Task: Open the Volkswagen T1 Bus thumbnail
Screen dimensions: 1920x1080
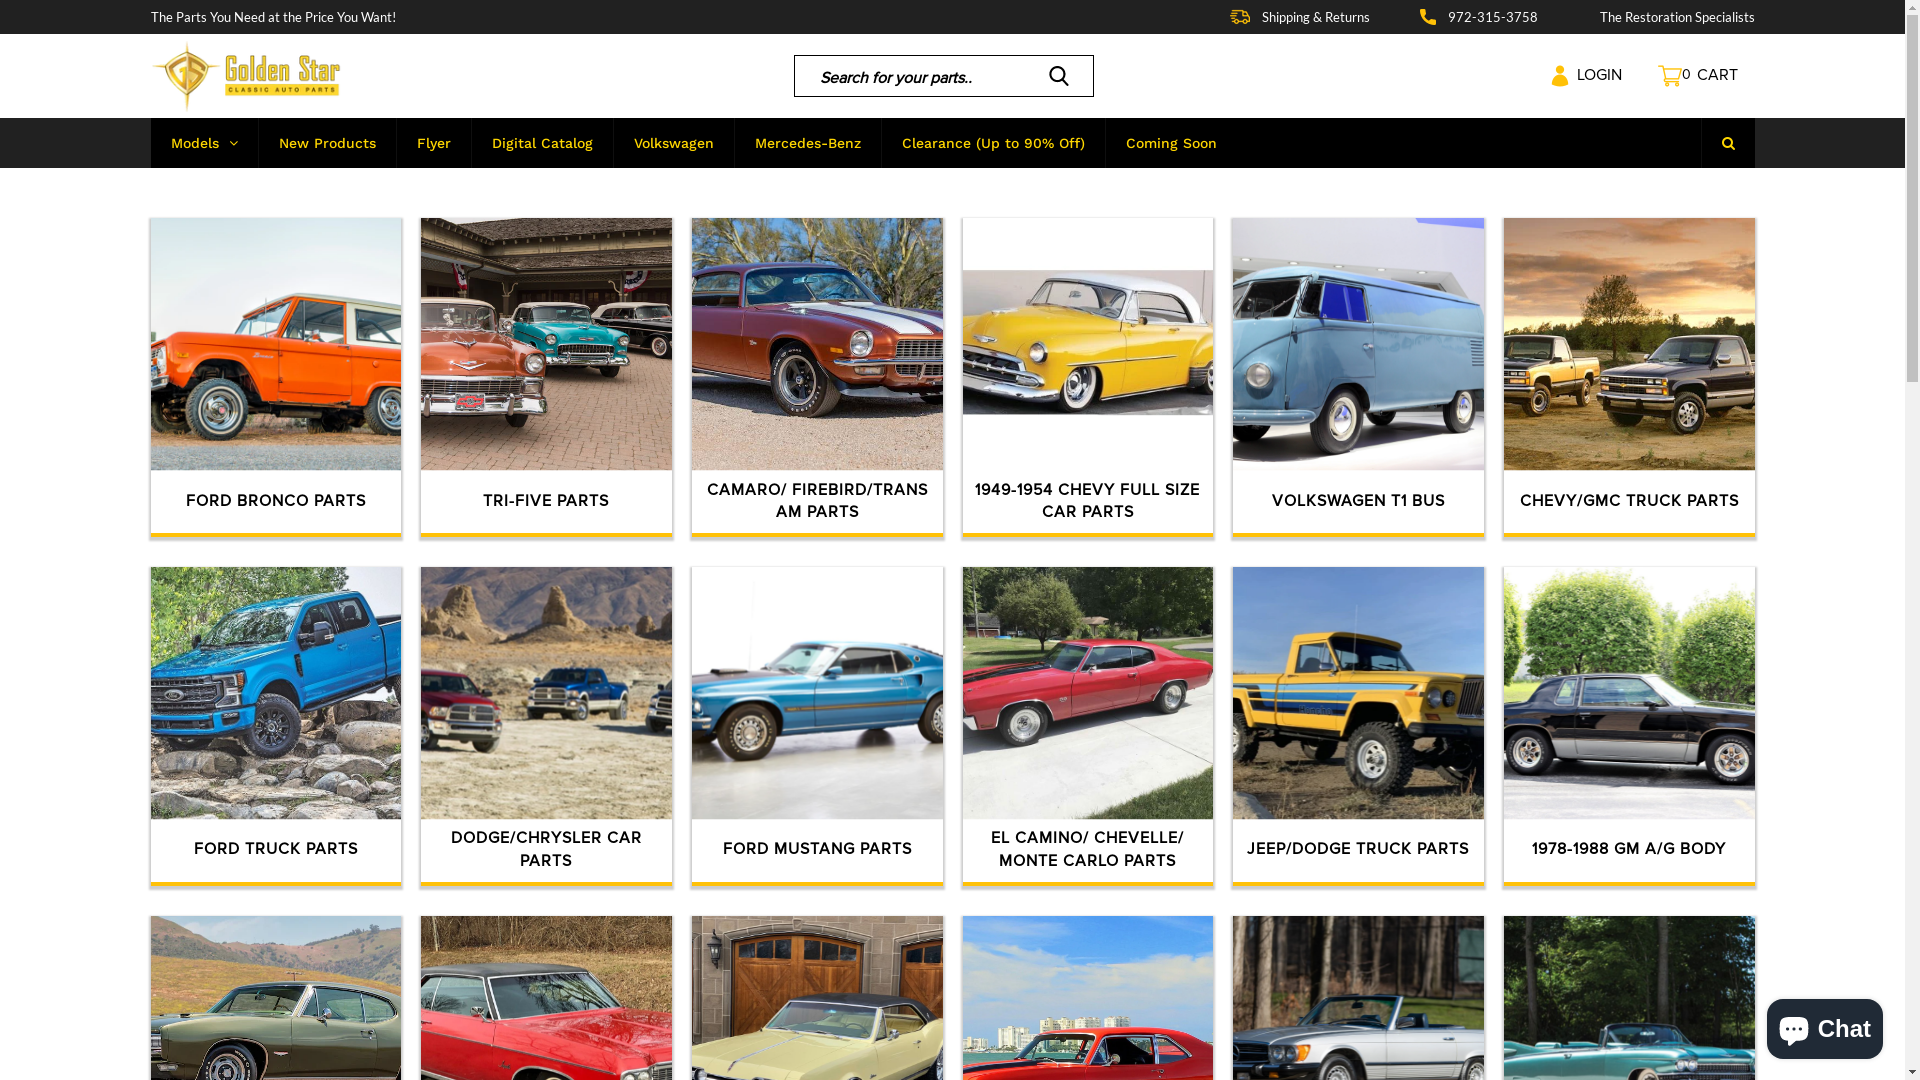Action: 1358,344
